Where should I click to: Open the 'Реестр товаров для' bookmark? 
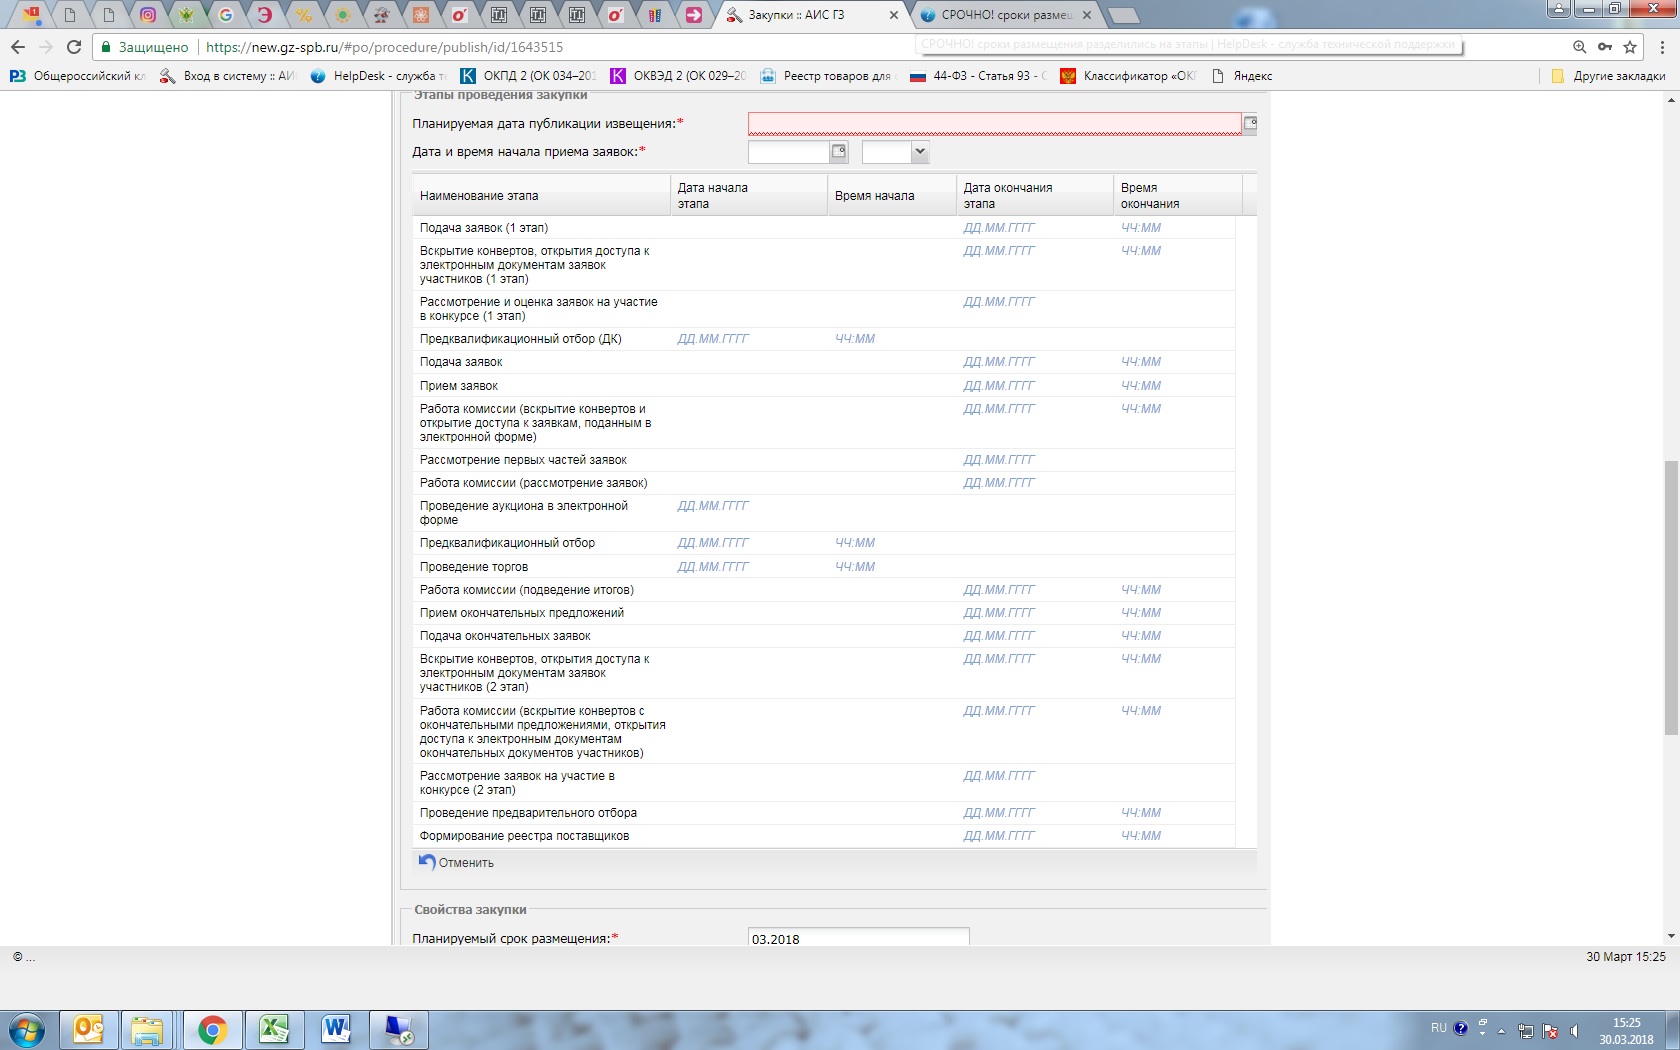click(x=826, y=76)
